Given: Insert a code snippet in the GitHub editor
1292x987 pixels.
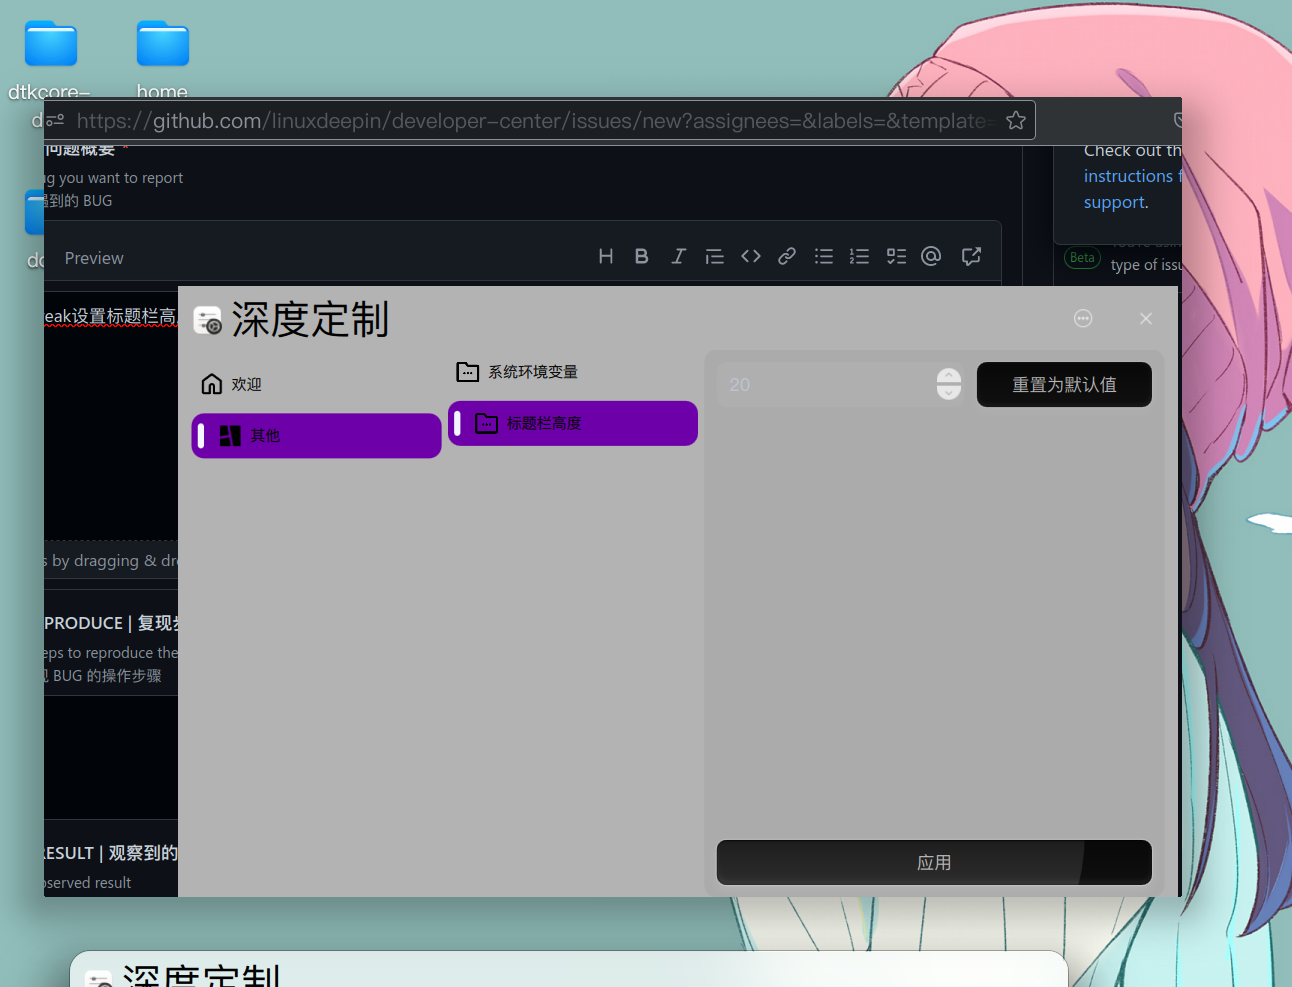Looking at the screenshot, I should pos(751,256).
